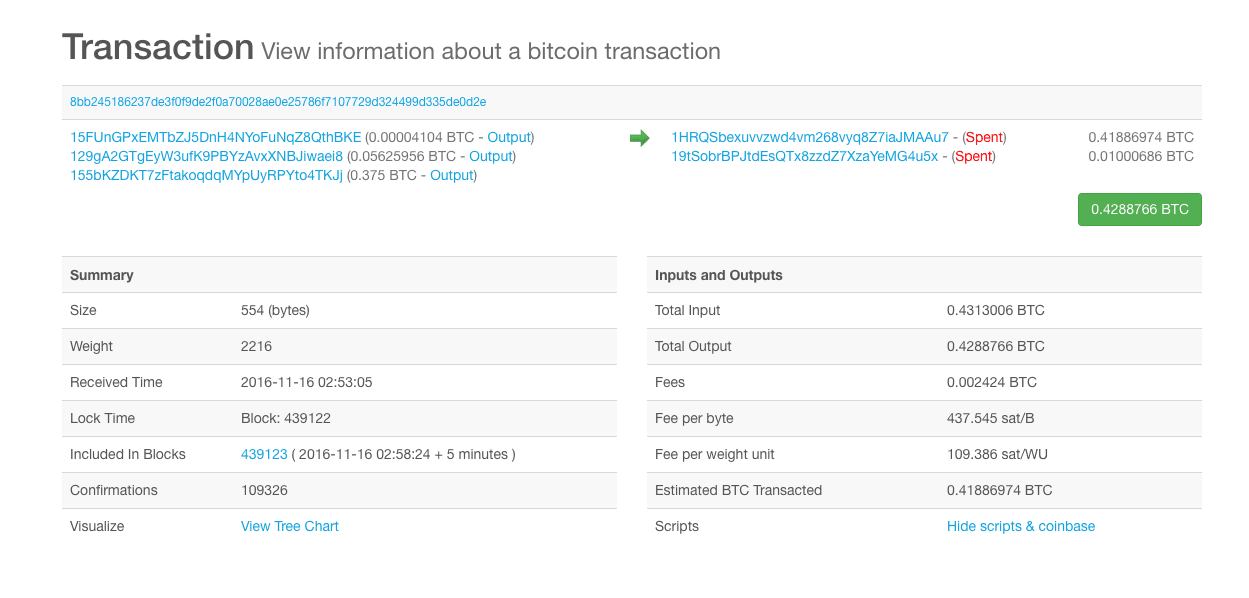Click the Summary table header
Image resolution: width=1249 pixels, height=598 pixels.
[339, 275]
